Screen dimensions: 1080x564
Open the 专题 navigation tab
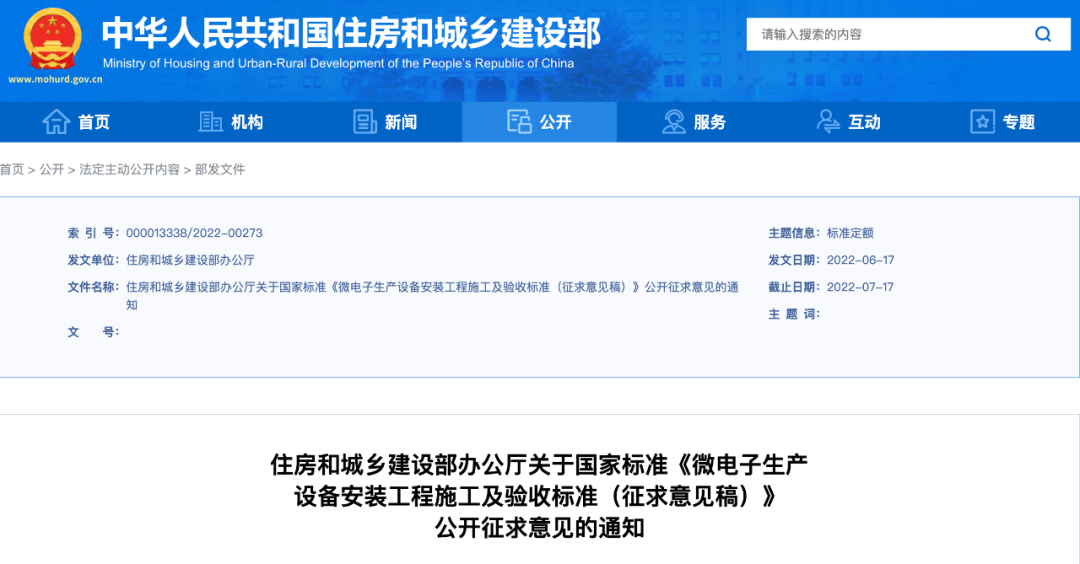click(x=1019, y=122)
